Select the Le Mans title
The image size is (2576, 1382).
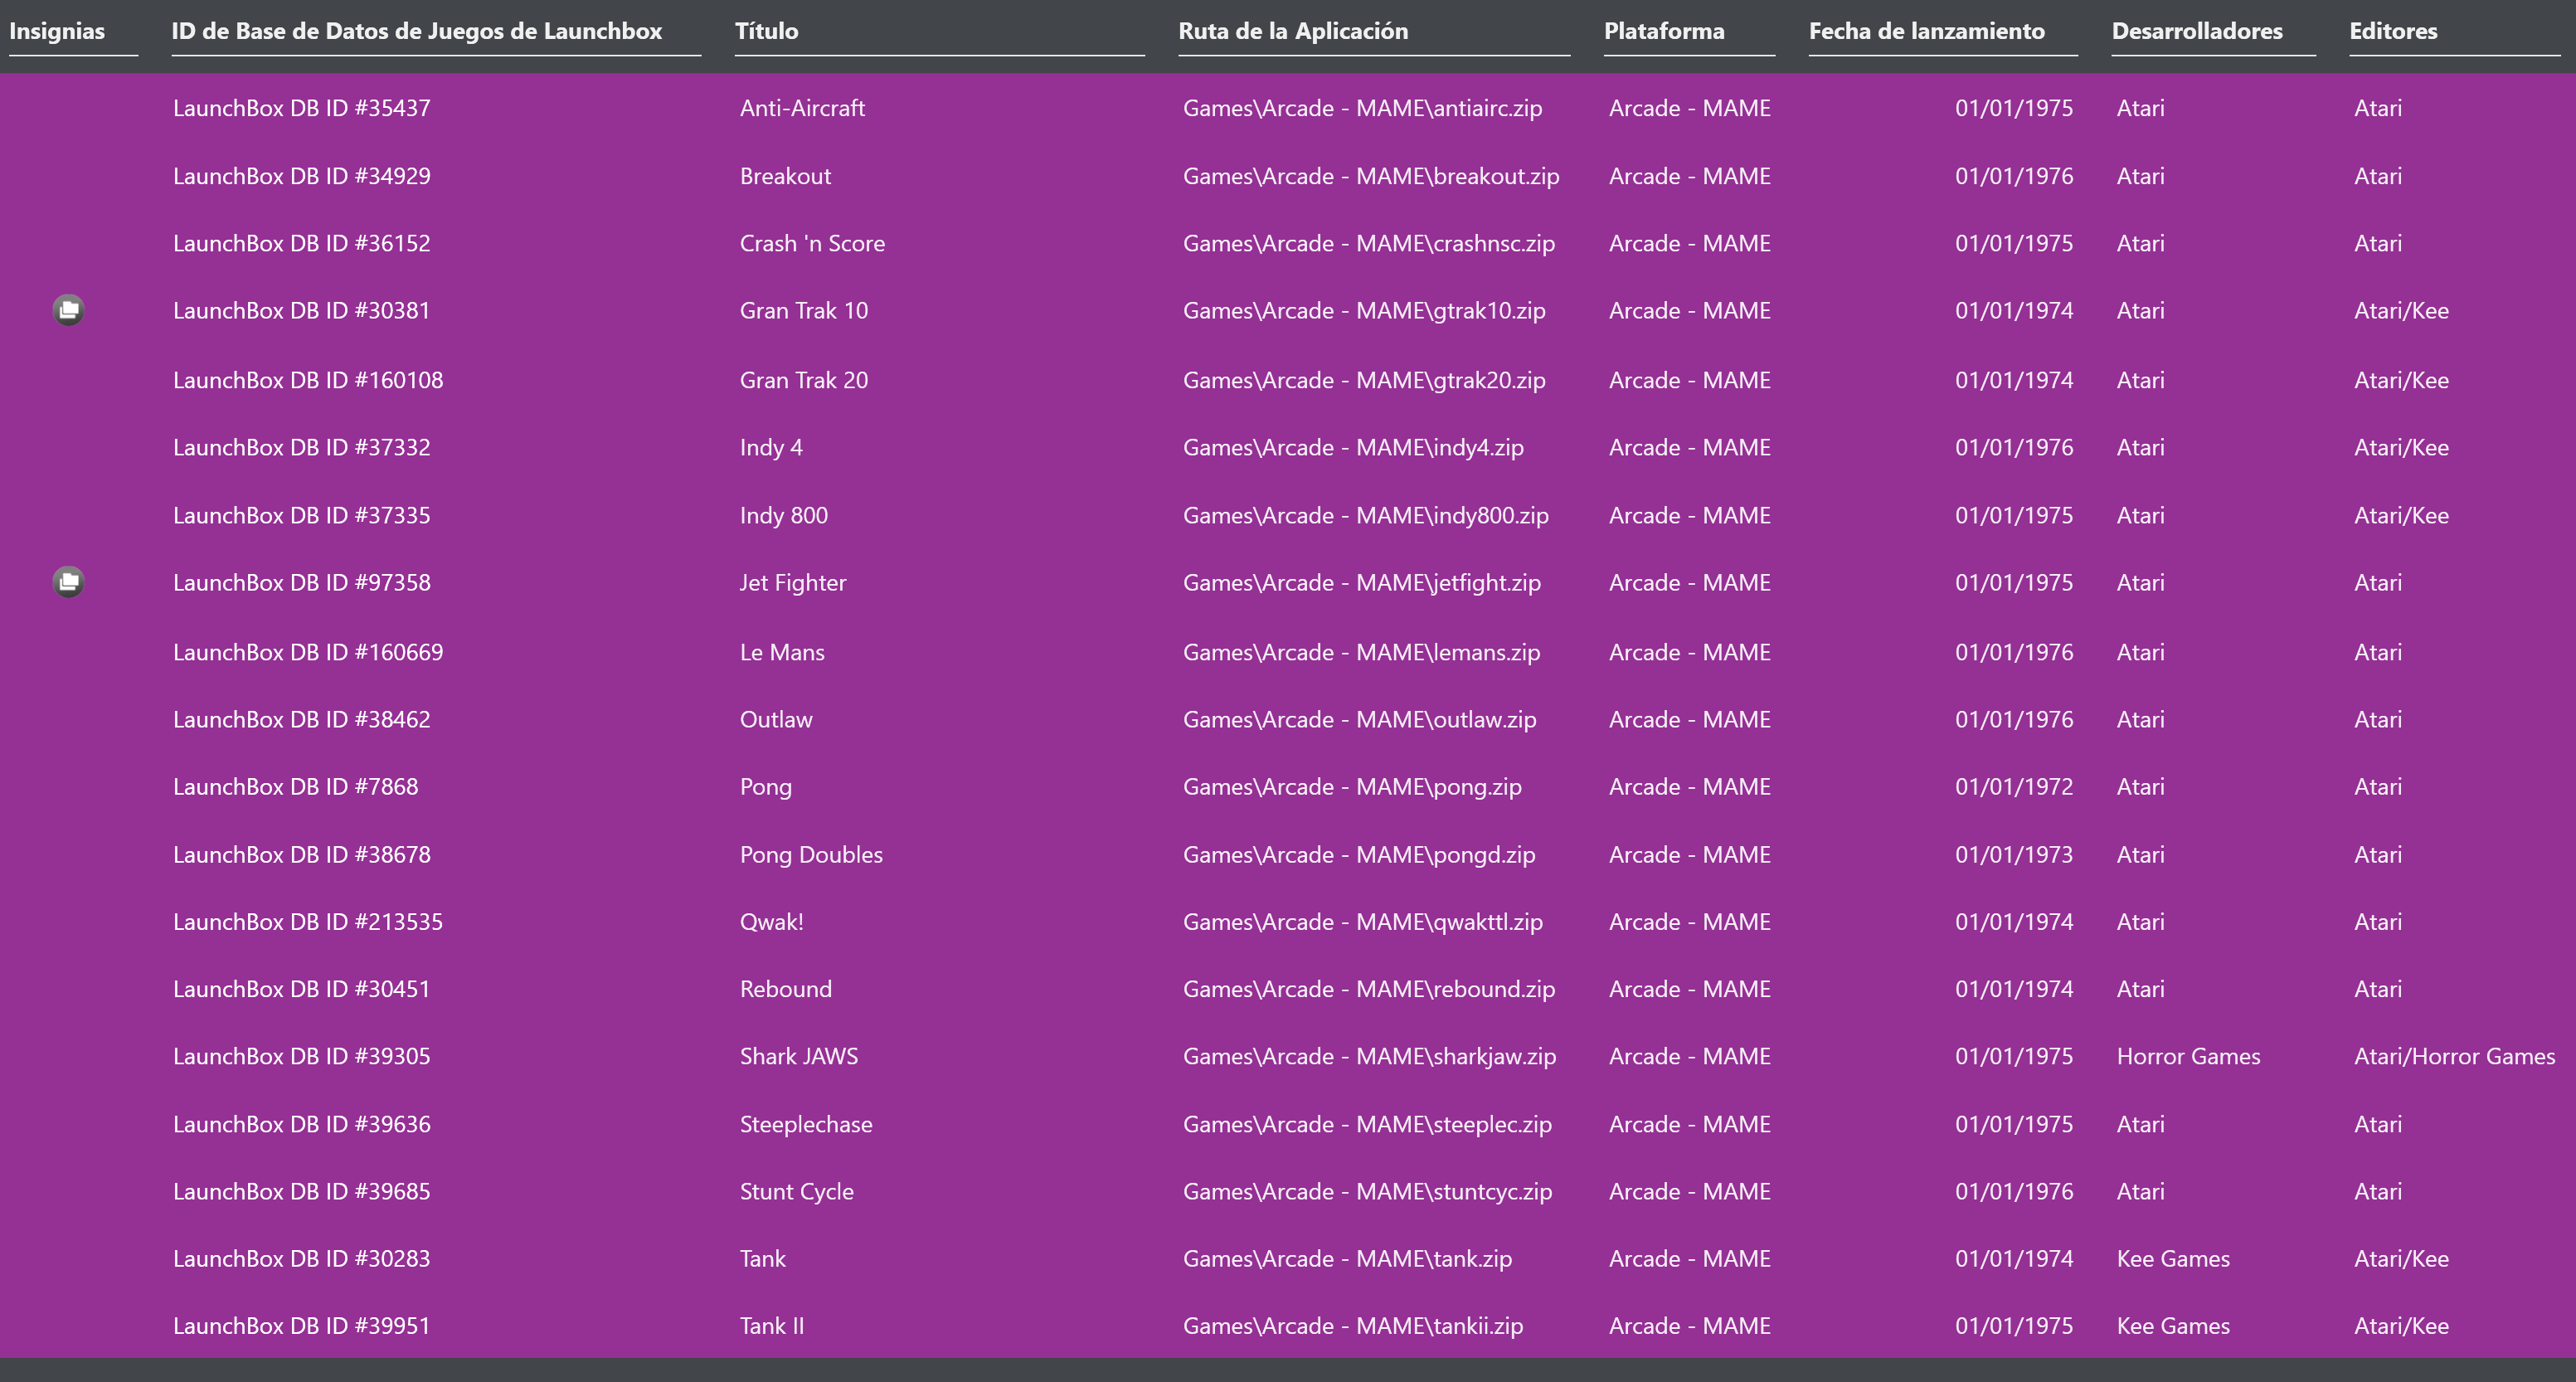click(782, 652)
